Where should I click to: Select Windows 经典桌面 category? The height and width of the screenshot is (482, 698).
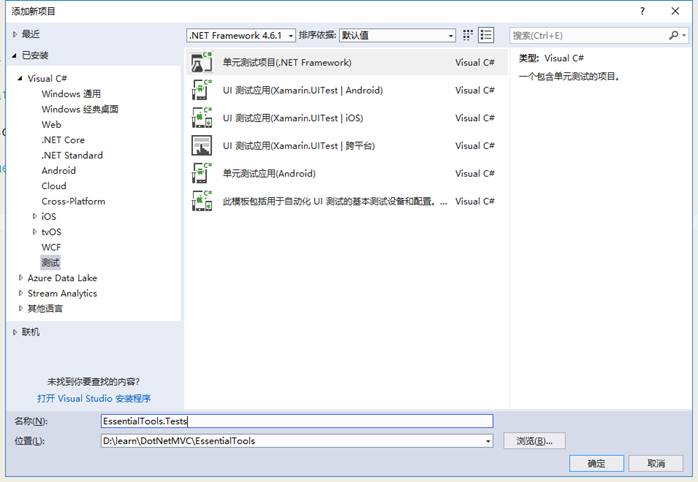click(x=80, y=109)
